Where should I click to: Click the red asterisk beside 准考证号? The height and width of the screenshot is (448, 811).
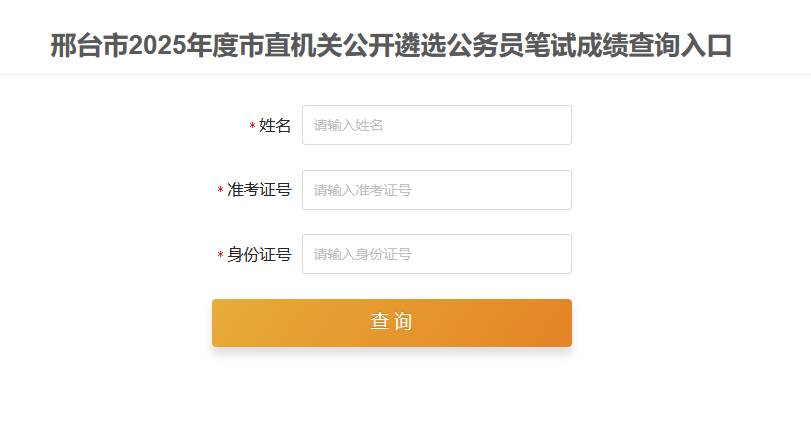pos(221,191)
